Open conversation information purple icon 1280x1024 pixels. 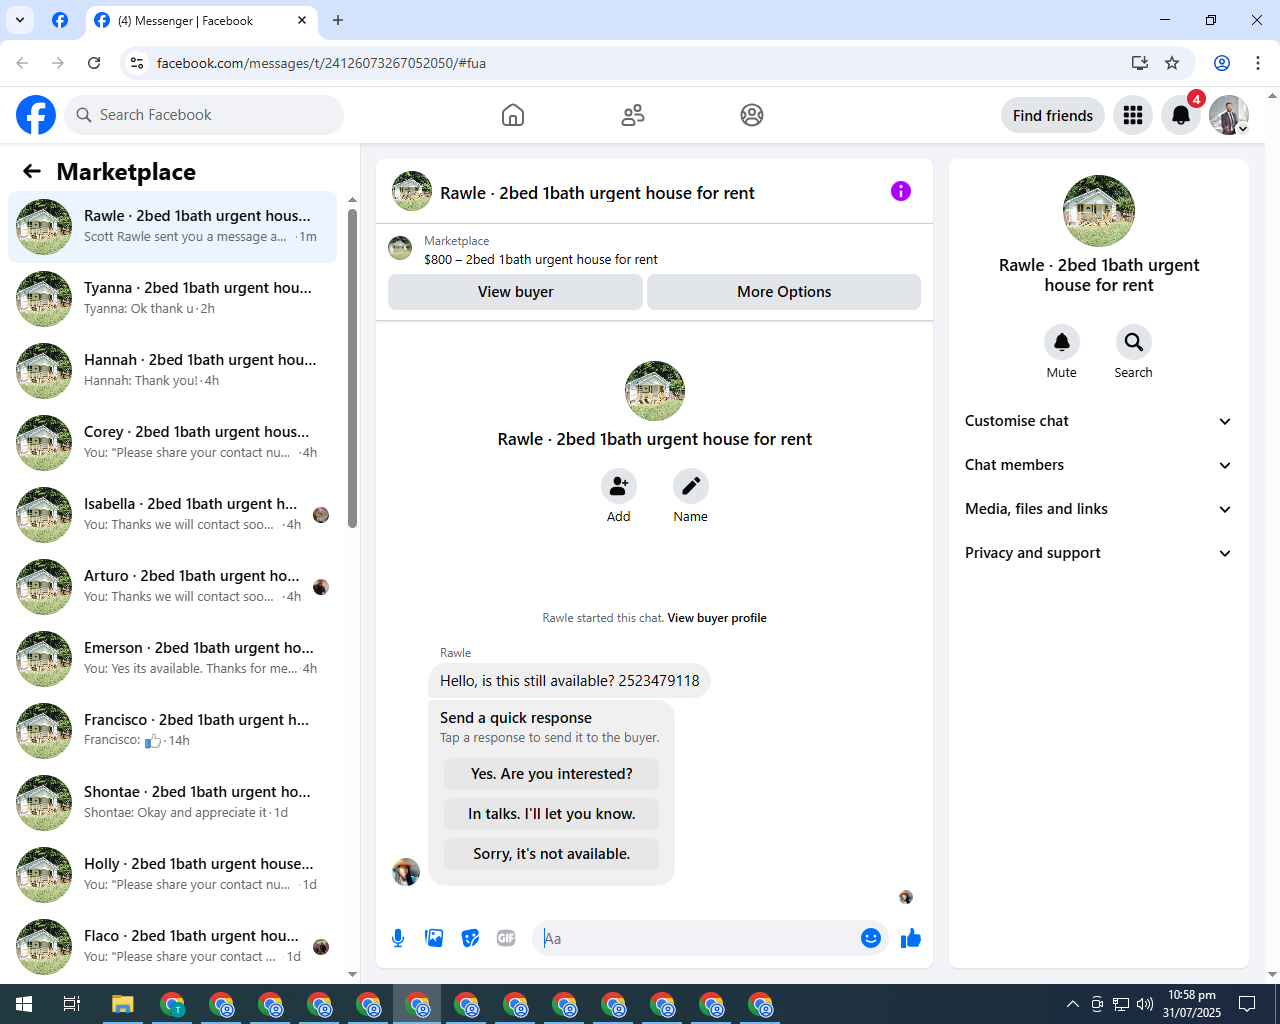901,191
